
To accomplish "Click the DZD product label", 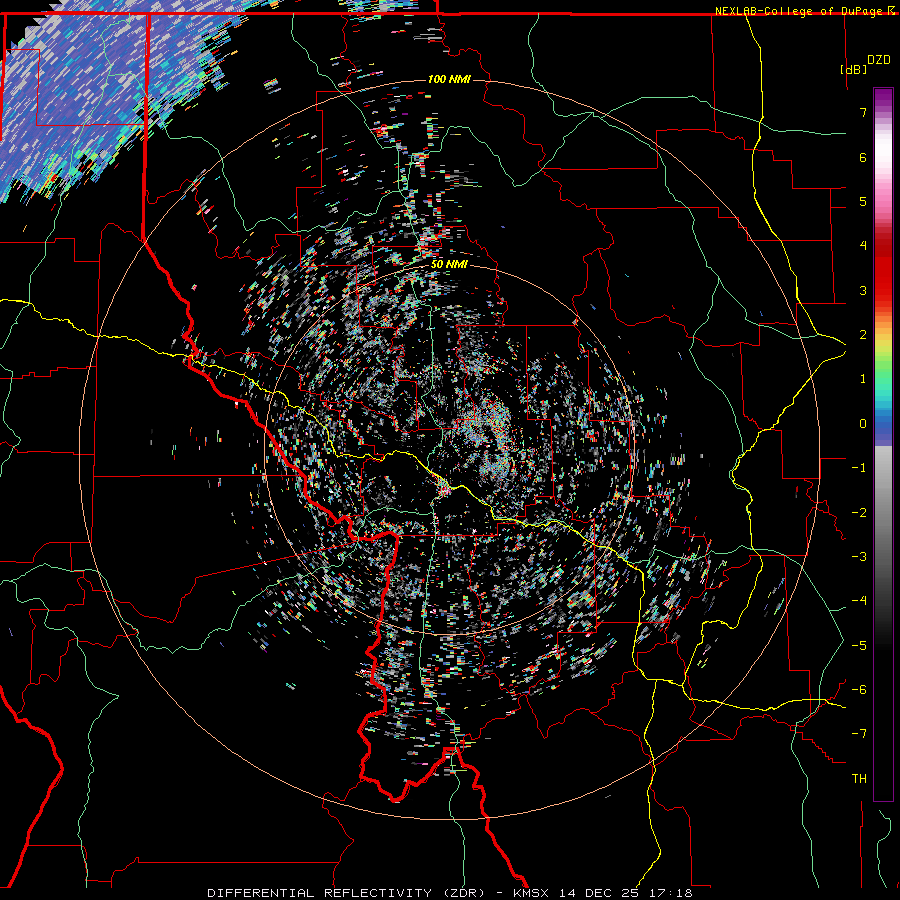I will click(879, 60).
